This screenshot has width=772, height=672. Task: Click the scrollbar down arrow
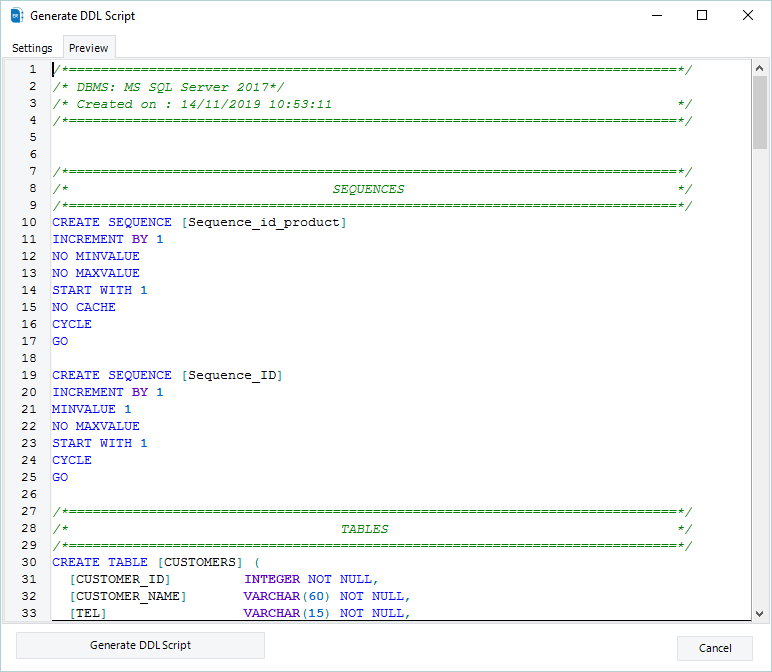click(x=760, y=612)
